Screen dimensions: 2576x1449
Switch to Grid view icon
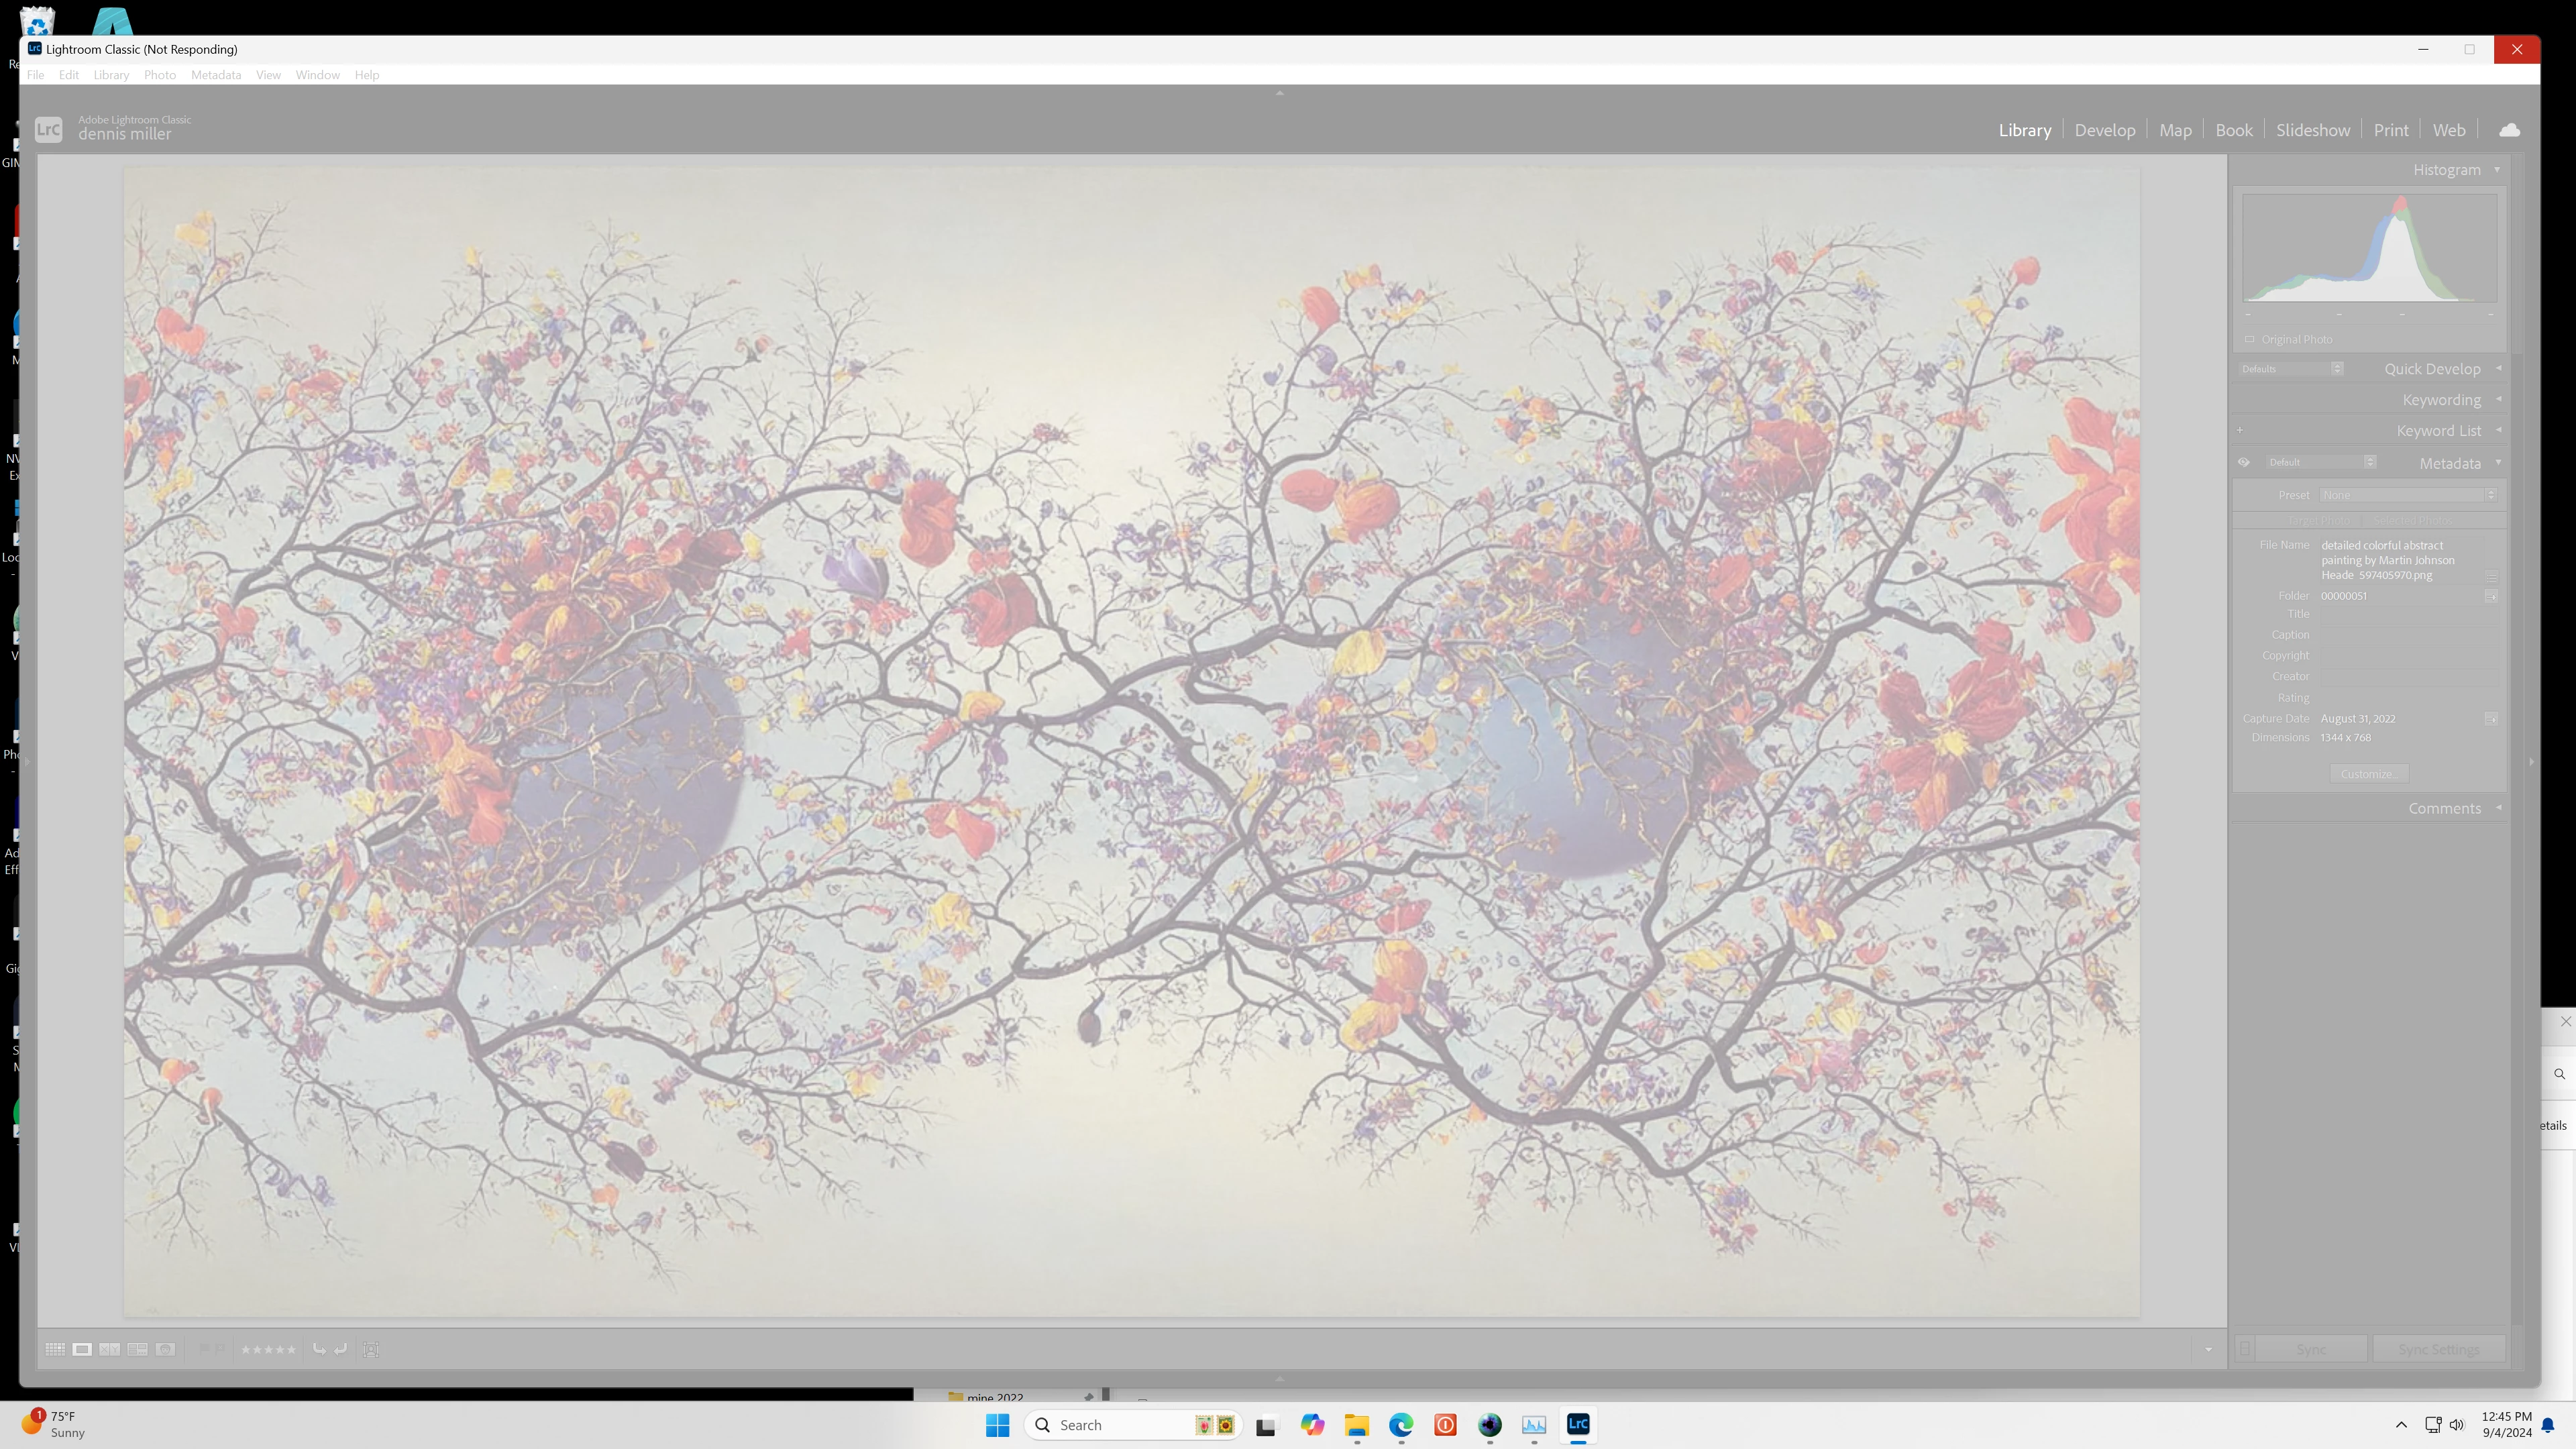[55, 1349]
